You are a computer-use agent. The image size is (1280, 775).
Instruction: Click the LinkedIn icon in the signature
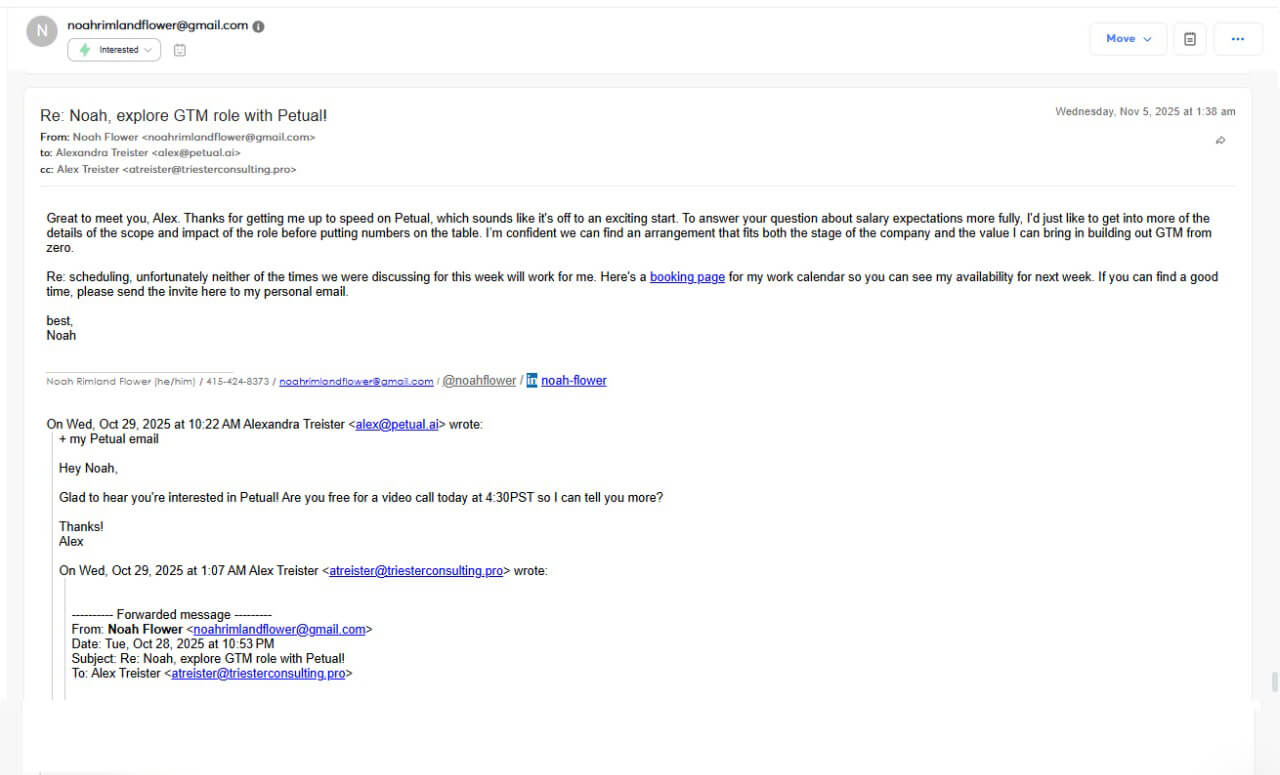(x=532, y=380)
